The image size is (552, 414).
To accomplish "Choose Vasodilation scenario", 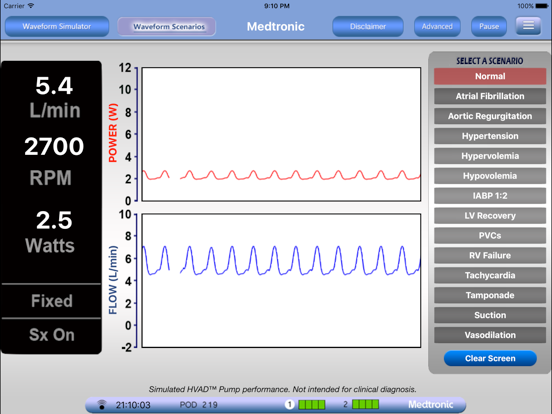I will tap(490, 335).
